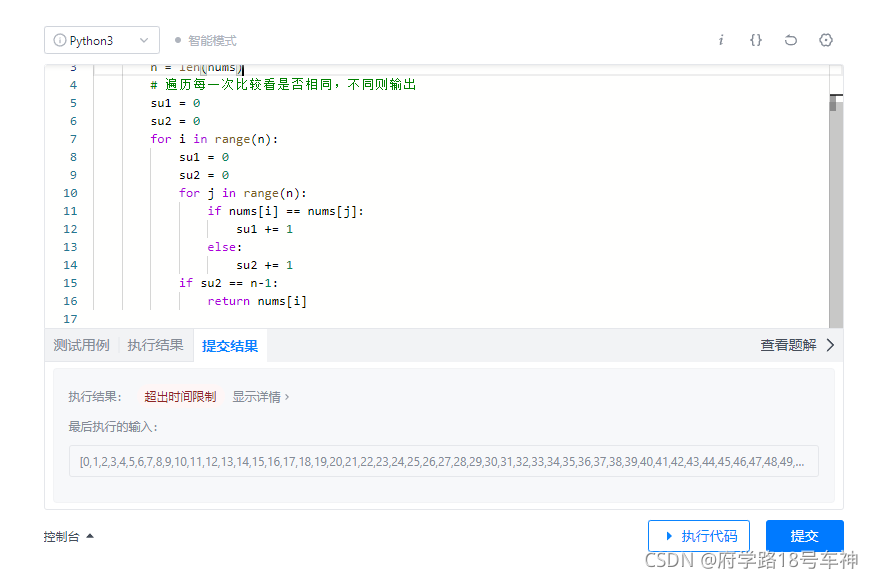The height and width of the screenshot is (579, 873).
Task: Toggle the 控制台 console panel
Action: pyautogui.click(x=68, y=537)
